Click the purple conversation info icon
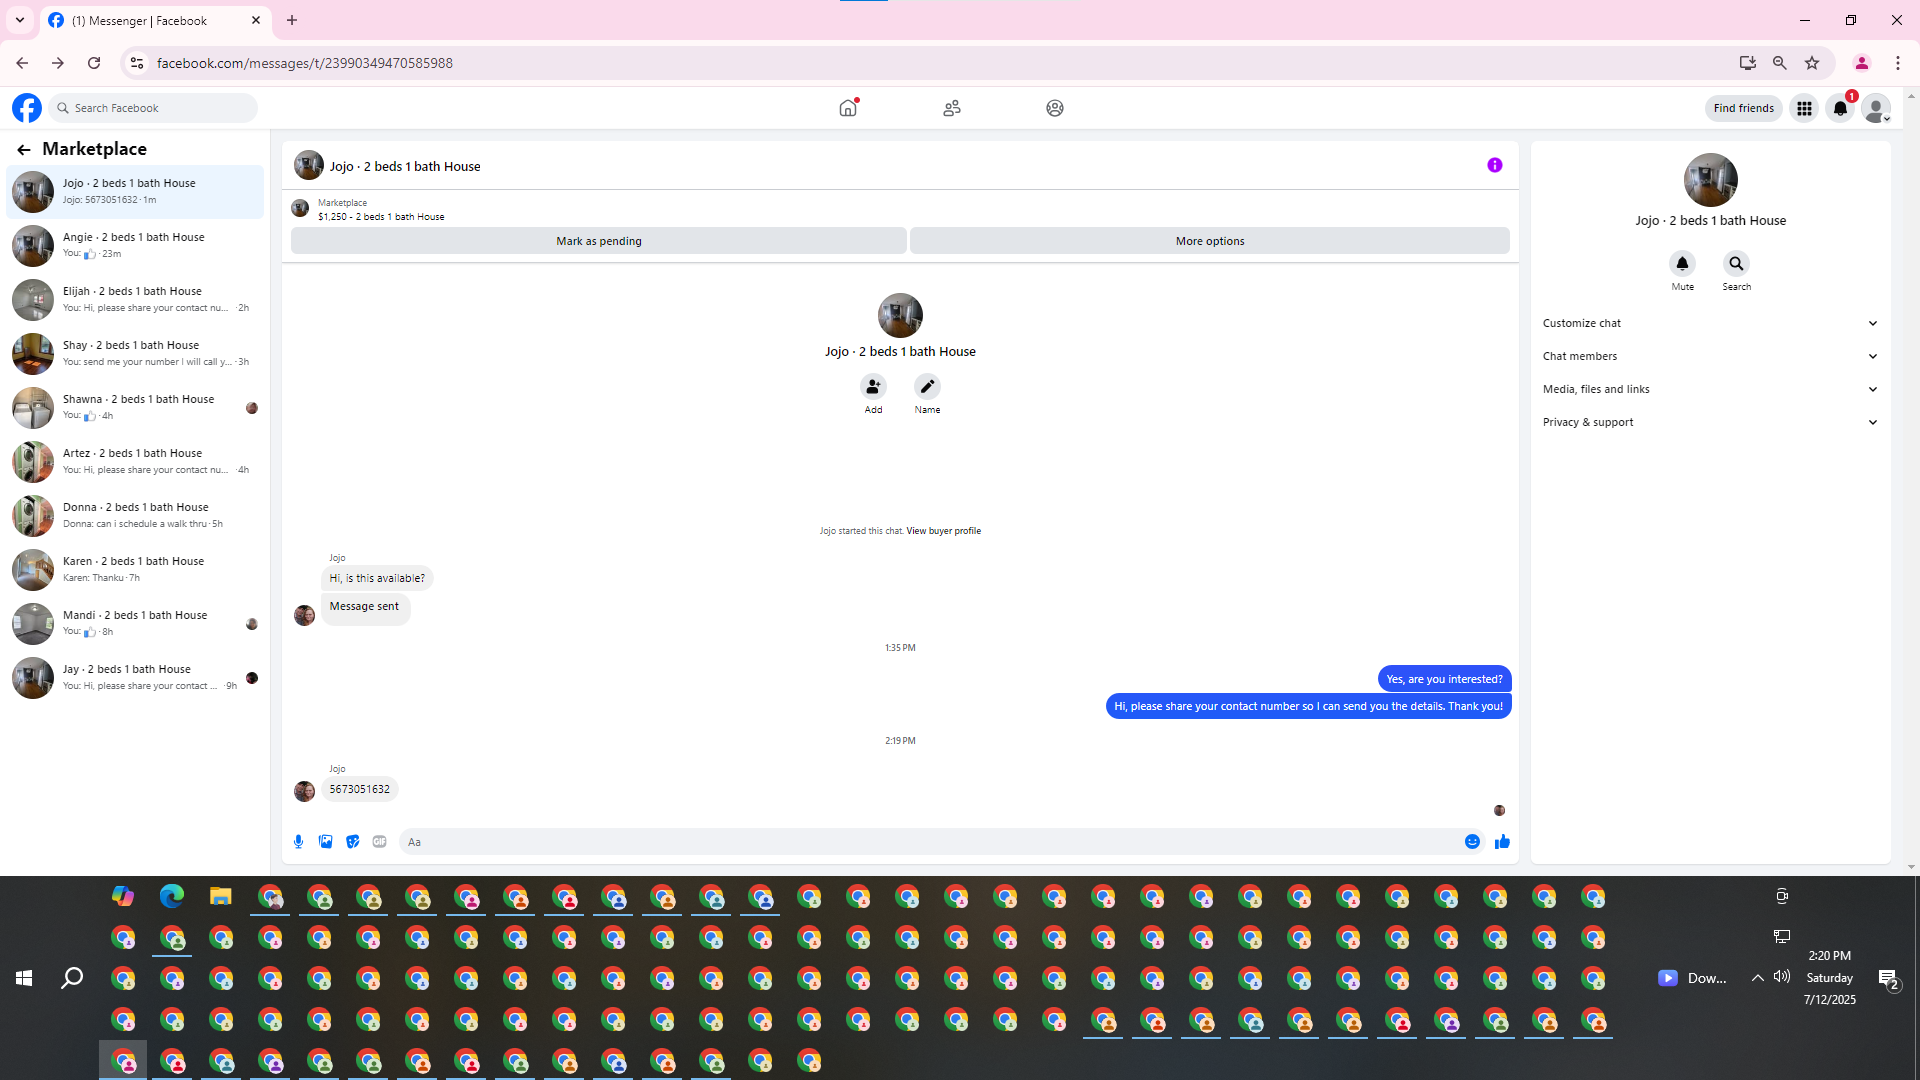The width and height of the screenshot is (1920, 1080). click(x=1494, y=165)
